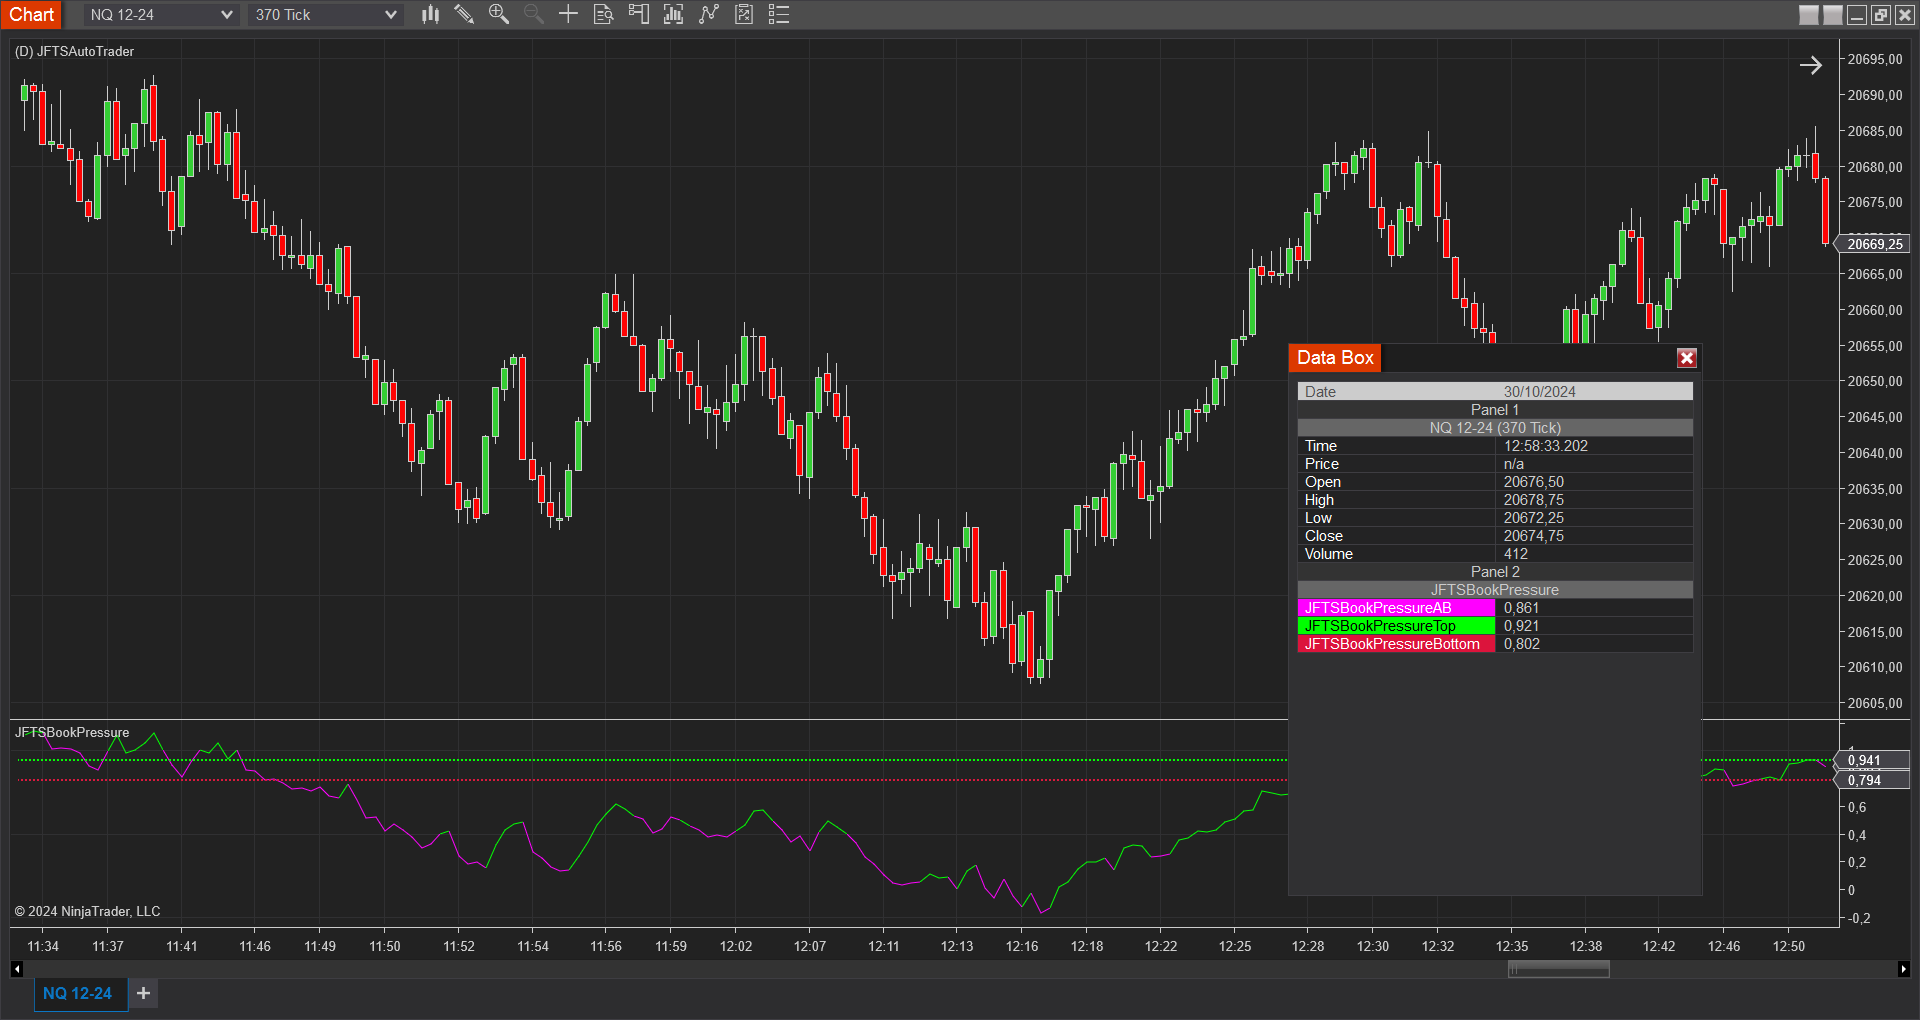Open the Chart Trader icon
1920x1020 pixels.
pyautogui.click(x=638, y=14)
